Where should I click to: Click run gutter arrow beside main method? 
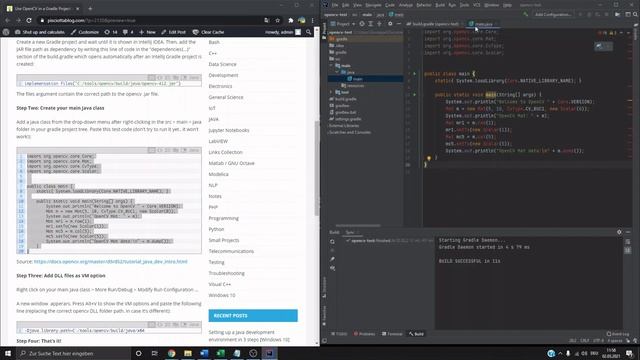tap(415, 95)
